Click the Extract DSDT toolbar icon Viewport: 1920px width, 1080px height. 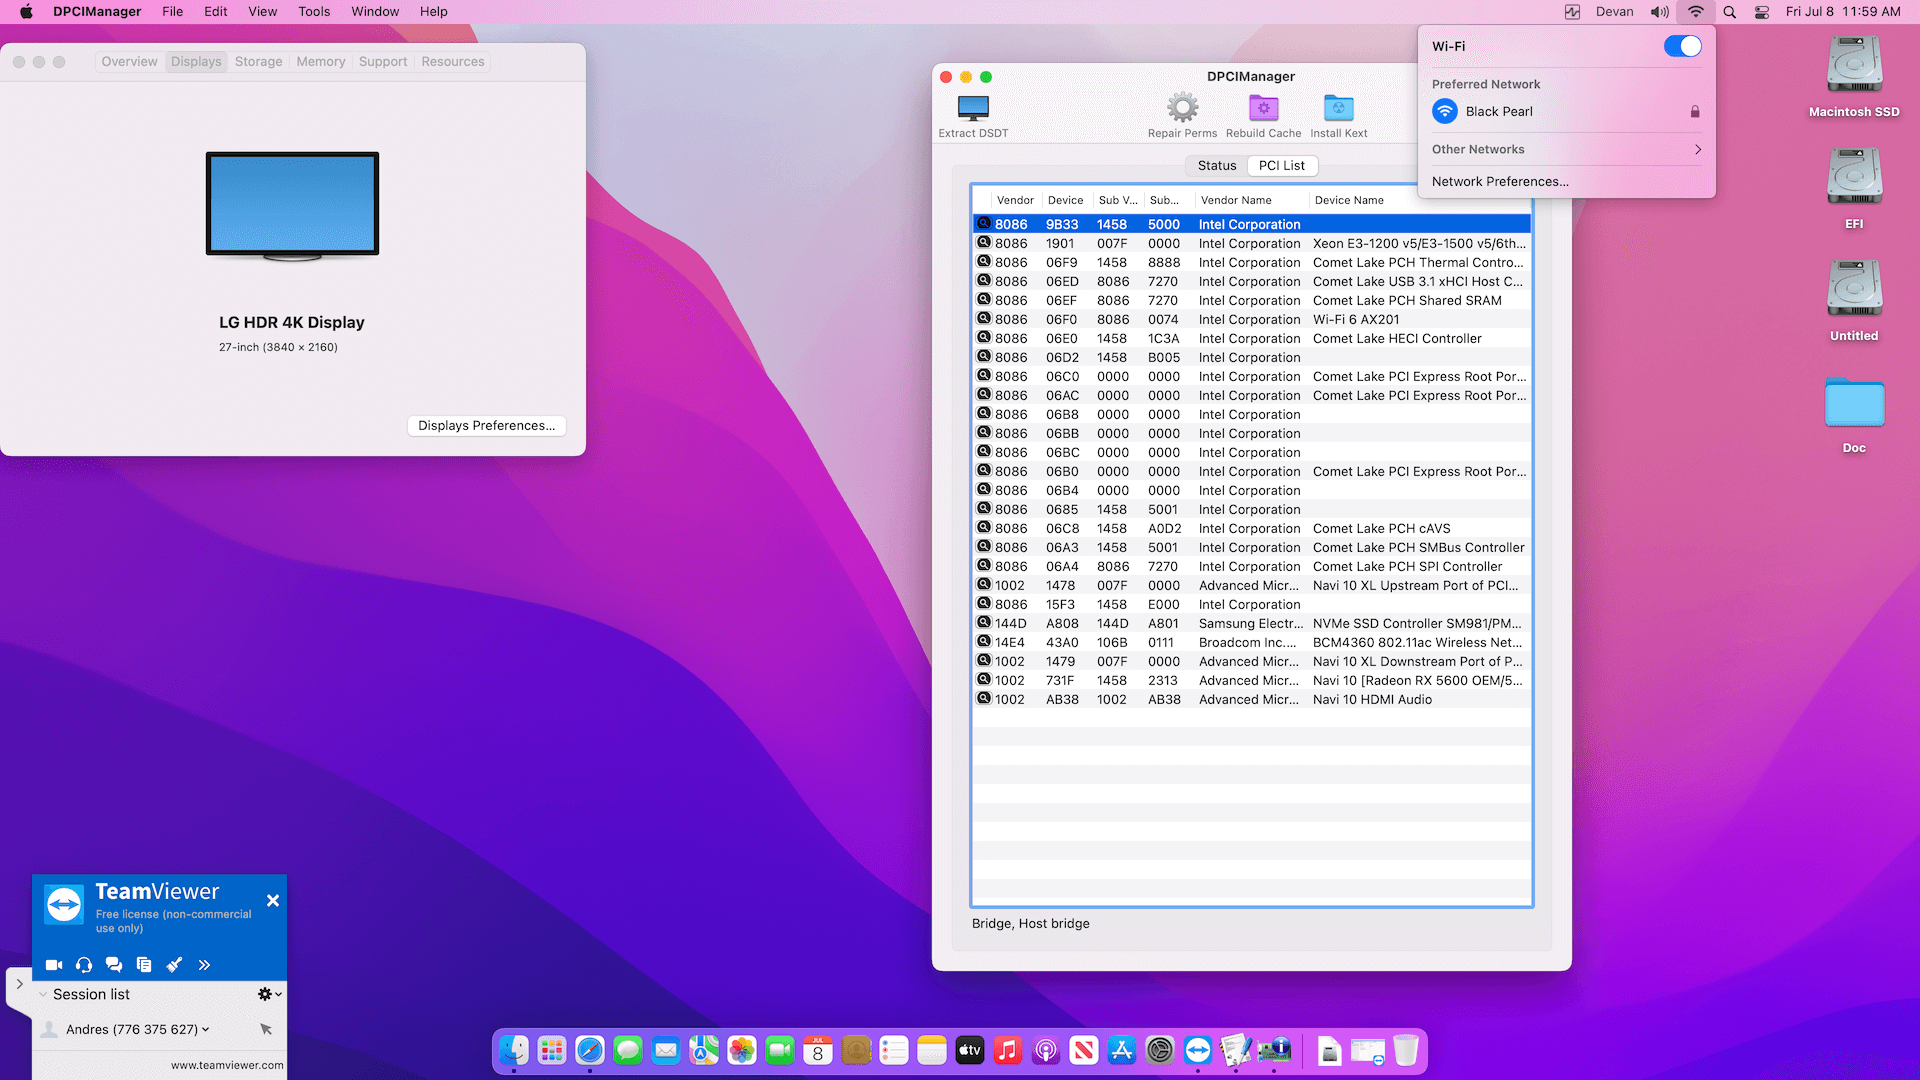(x=973, y=108)
